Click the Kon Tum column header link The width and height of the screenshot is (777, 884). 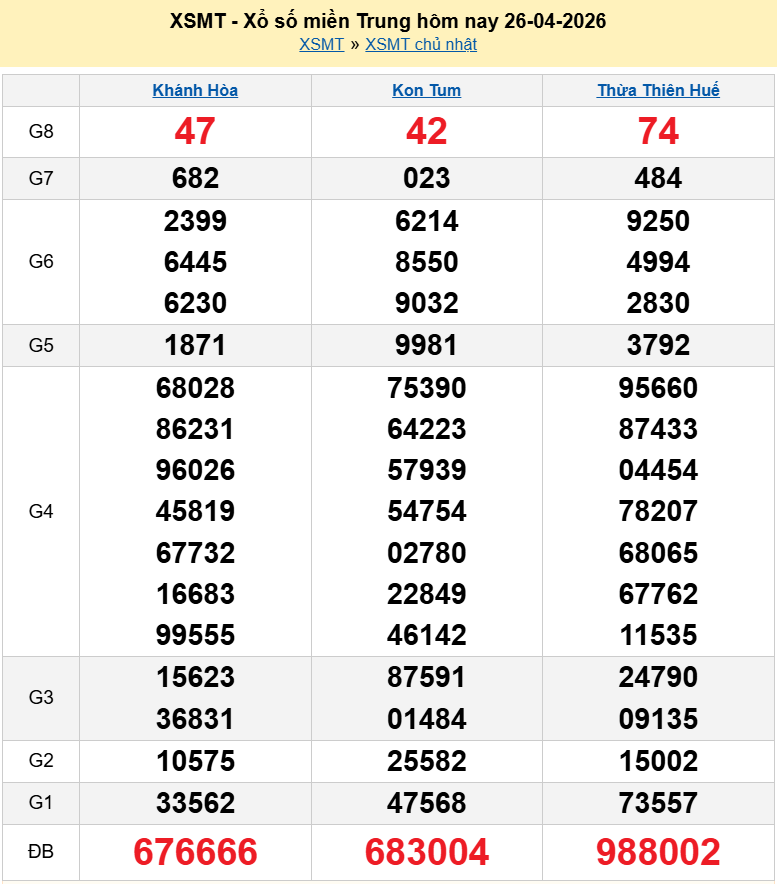[427, 91]
